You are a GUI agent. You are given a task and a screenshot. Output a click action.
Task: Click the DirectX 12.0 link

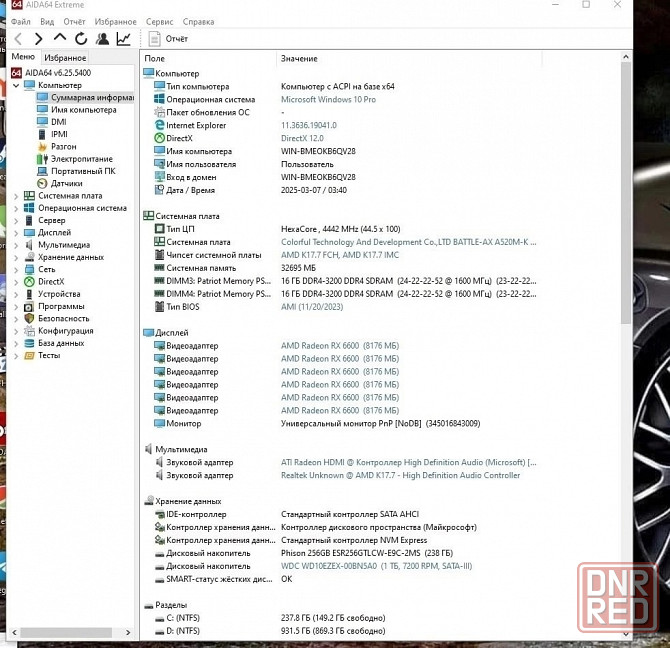pos(302,138)
